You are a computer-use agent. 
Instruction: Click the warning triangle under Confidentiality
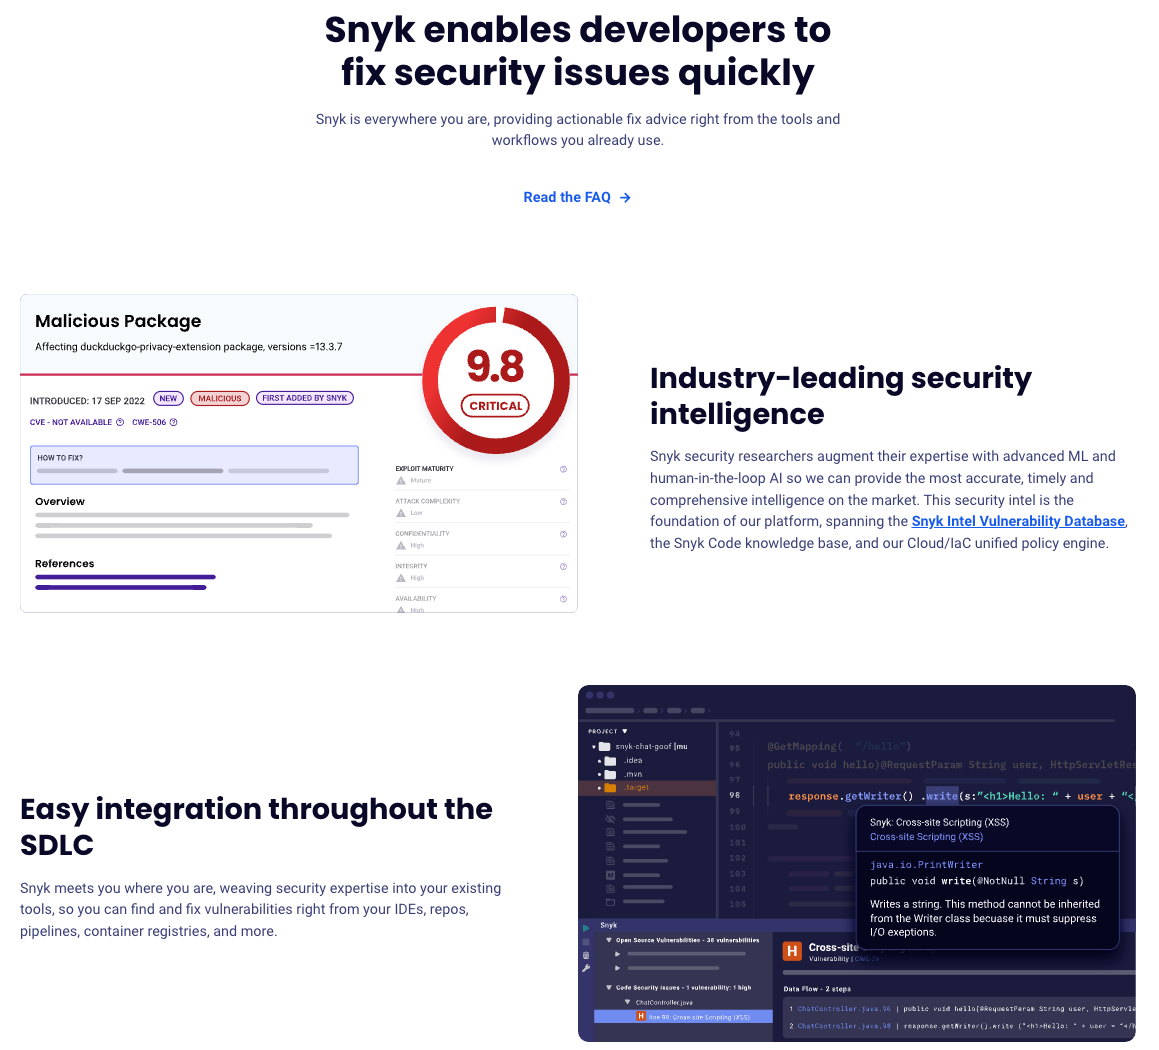[x=401, y=545]
